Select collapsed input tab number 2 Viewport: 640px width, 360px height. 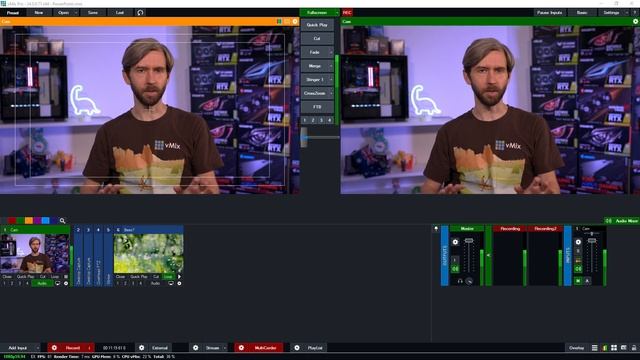pos(78,256)
